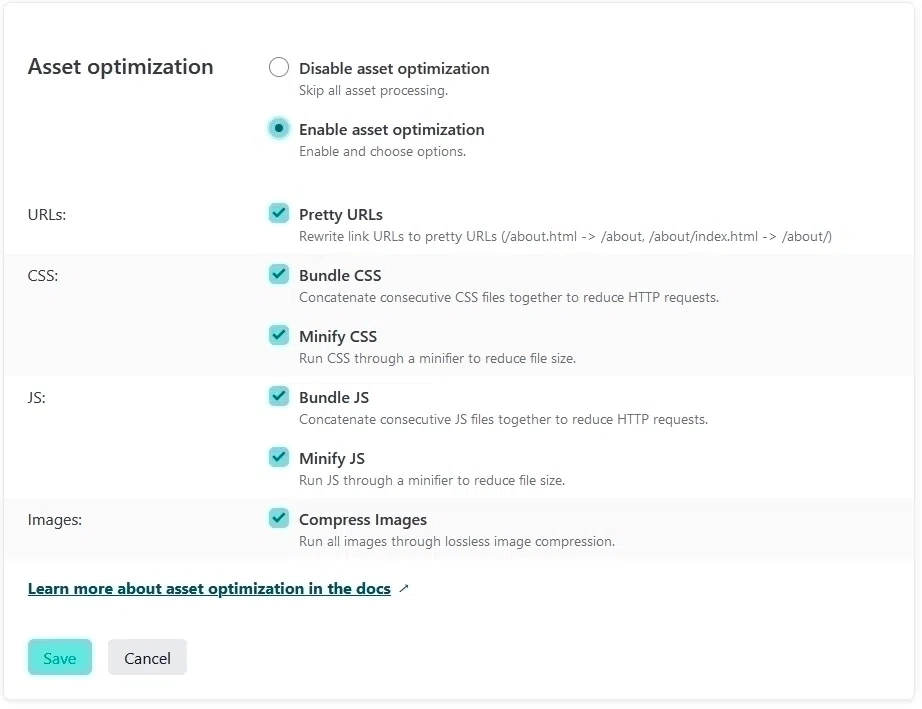This screenshot has width=922, height=709.
Task: Click the Enable asset optimization label text
Action: click(391, 129)
